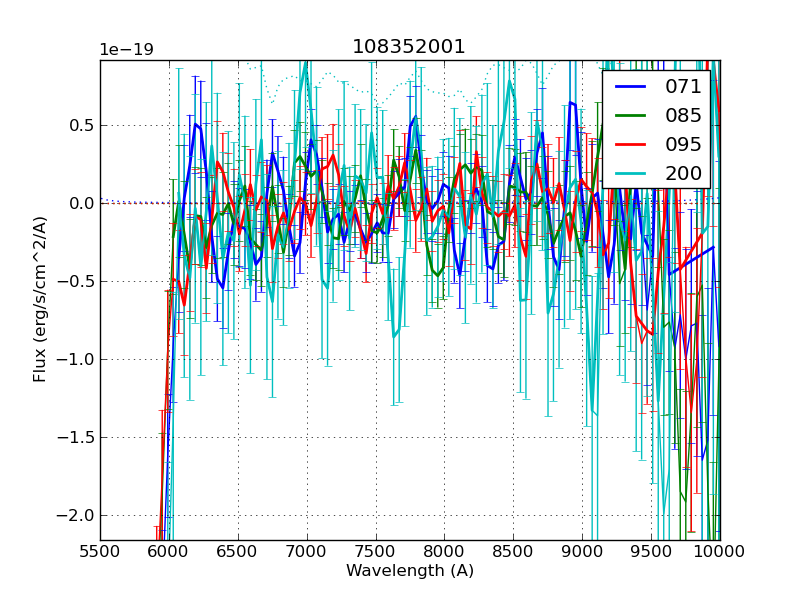Click the blue line sample in legend
This screenshot has width=800, height=600.
[x=630, y=87]
